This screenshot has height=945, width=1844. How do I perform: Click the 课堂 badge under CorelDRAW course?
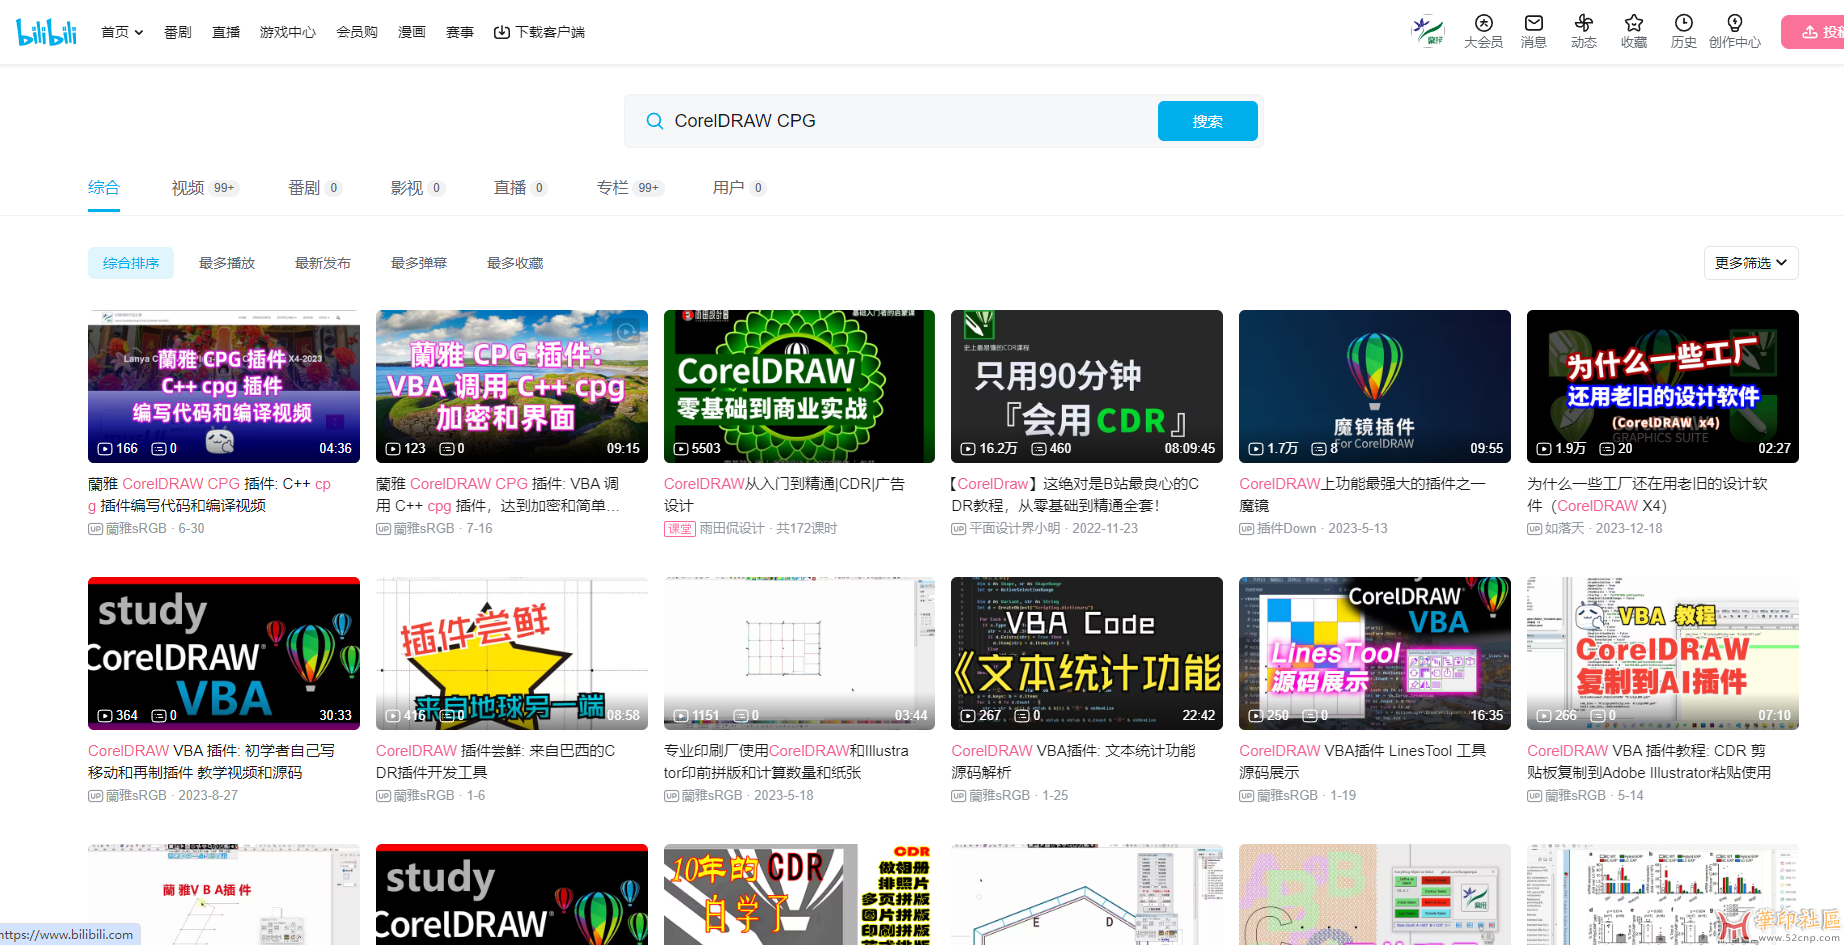tap(680, 528)
